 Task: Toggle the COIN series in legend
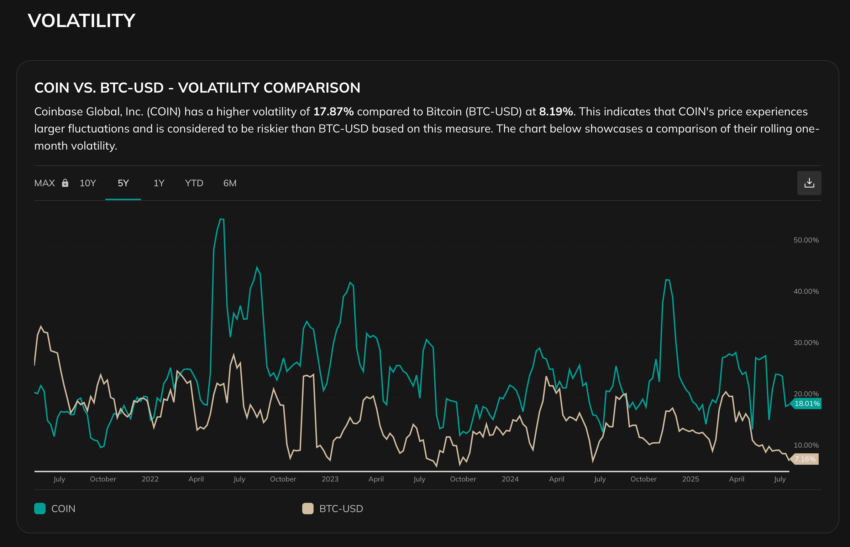click(x=55, y=509)
